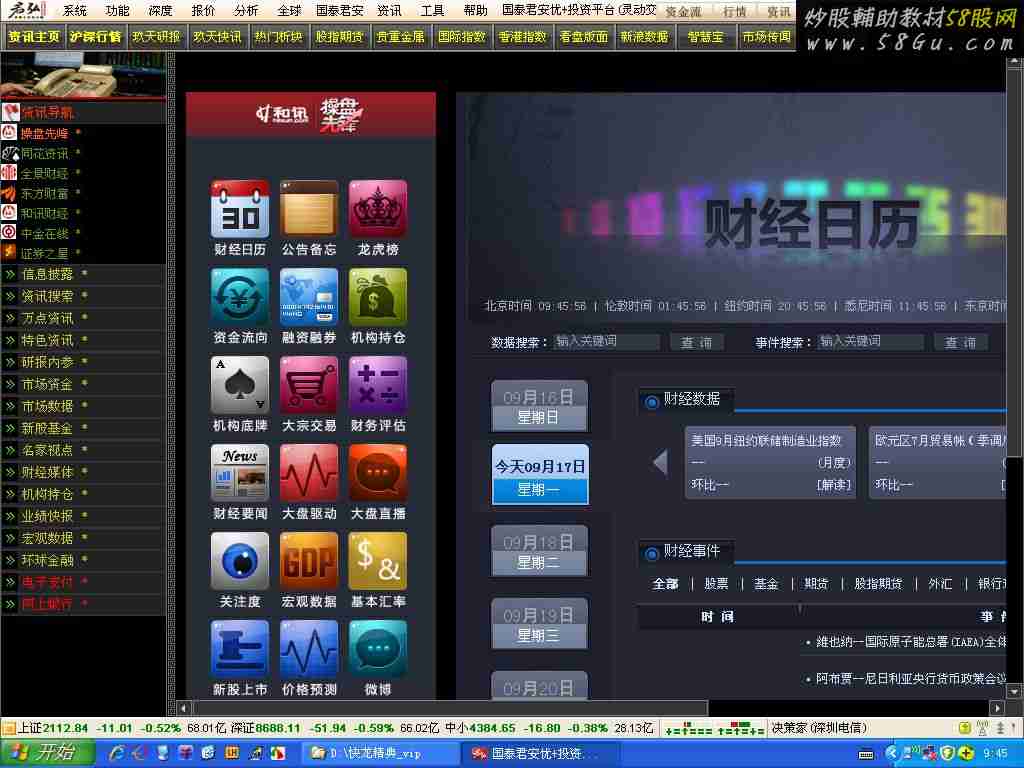Open the 财经日历 calendar icon
1024x768 pixels.
pos(240,209)
